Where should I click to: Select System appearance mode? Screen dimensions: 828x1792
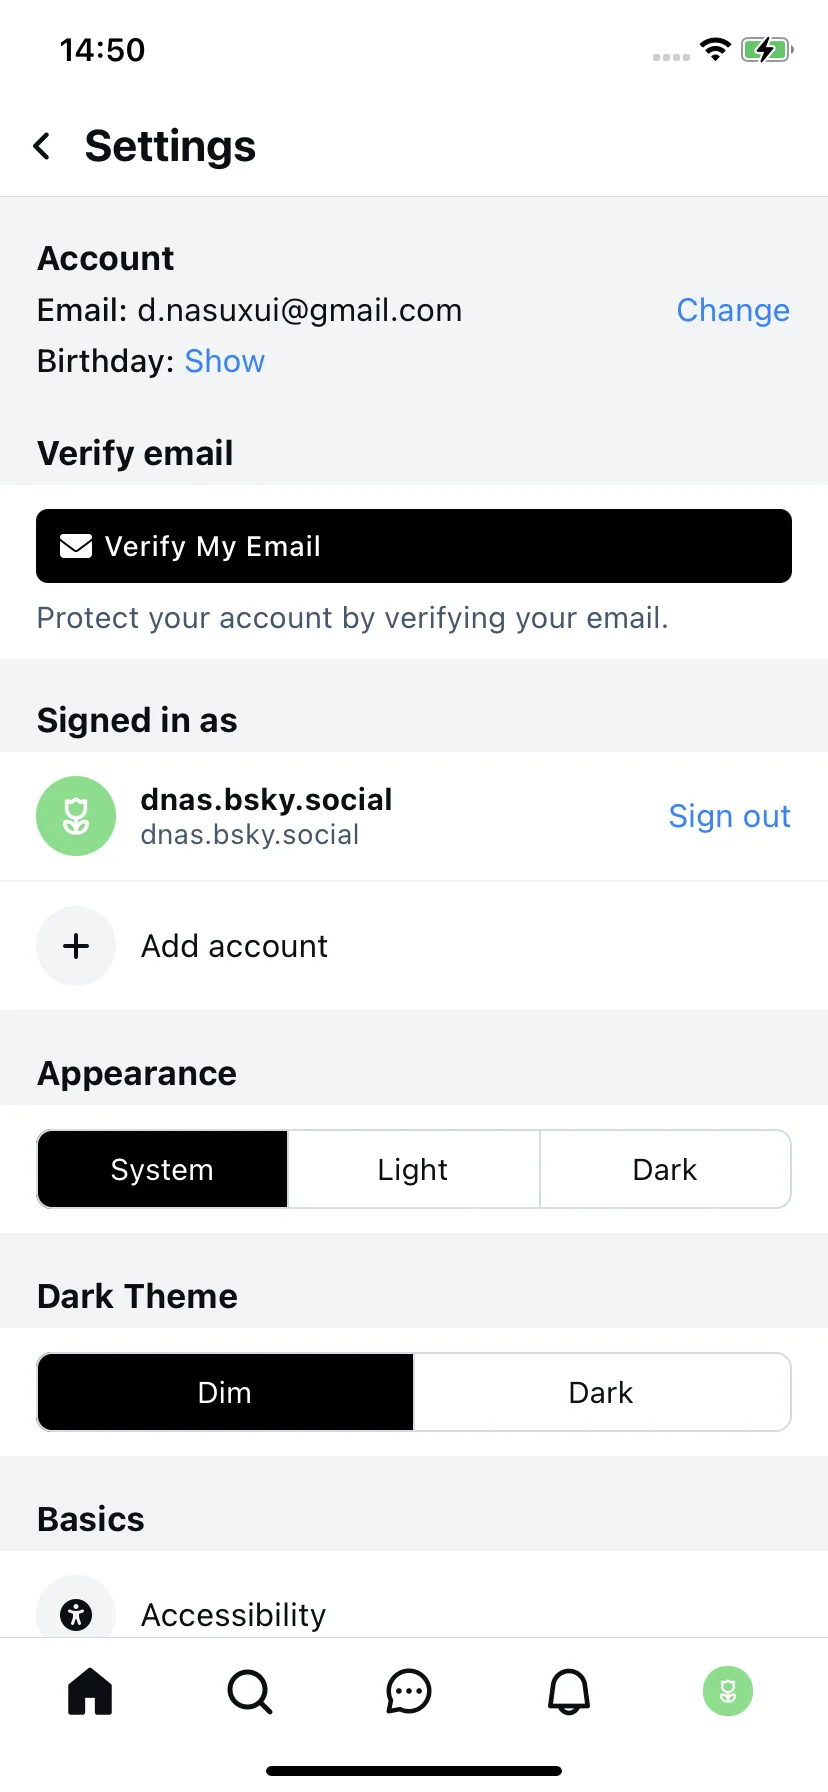(x=163, y=1169)
